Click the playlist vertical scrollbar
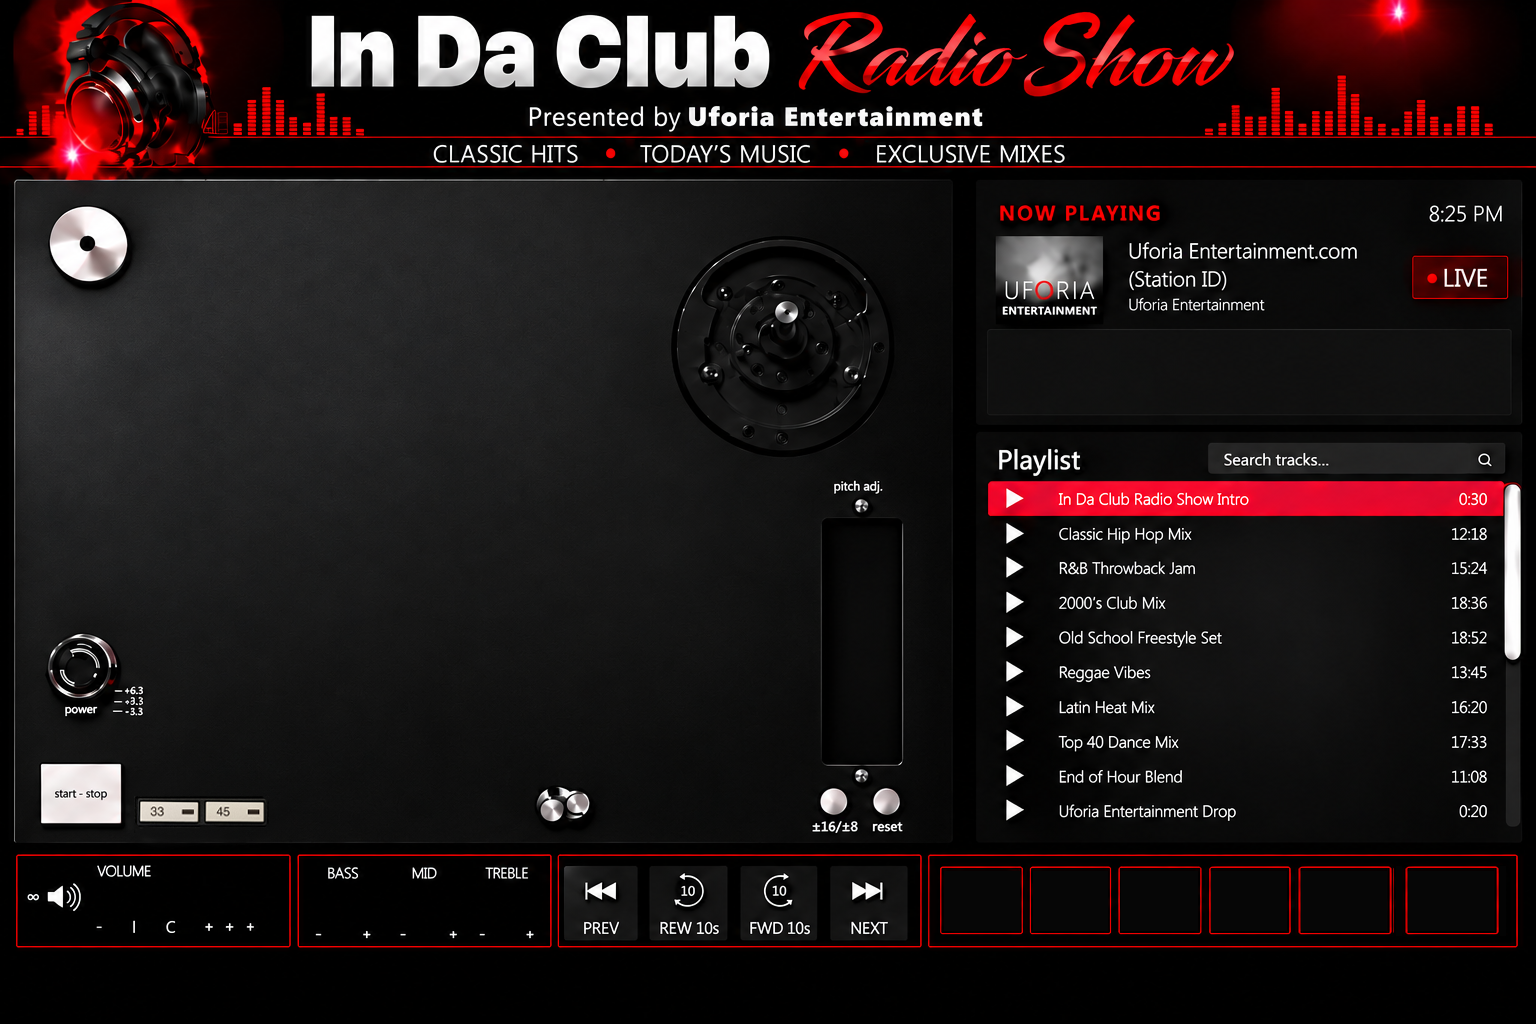 1513,572
